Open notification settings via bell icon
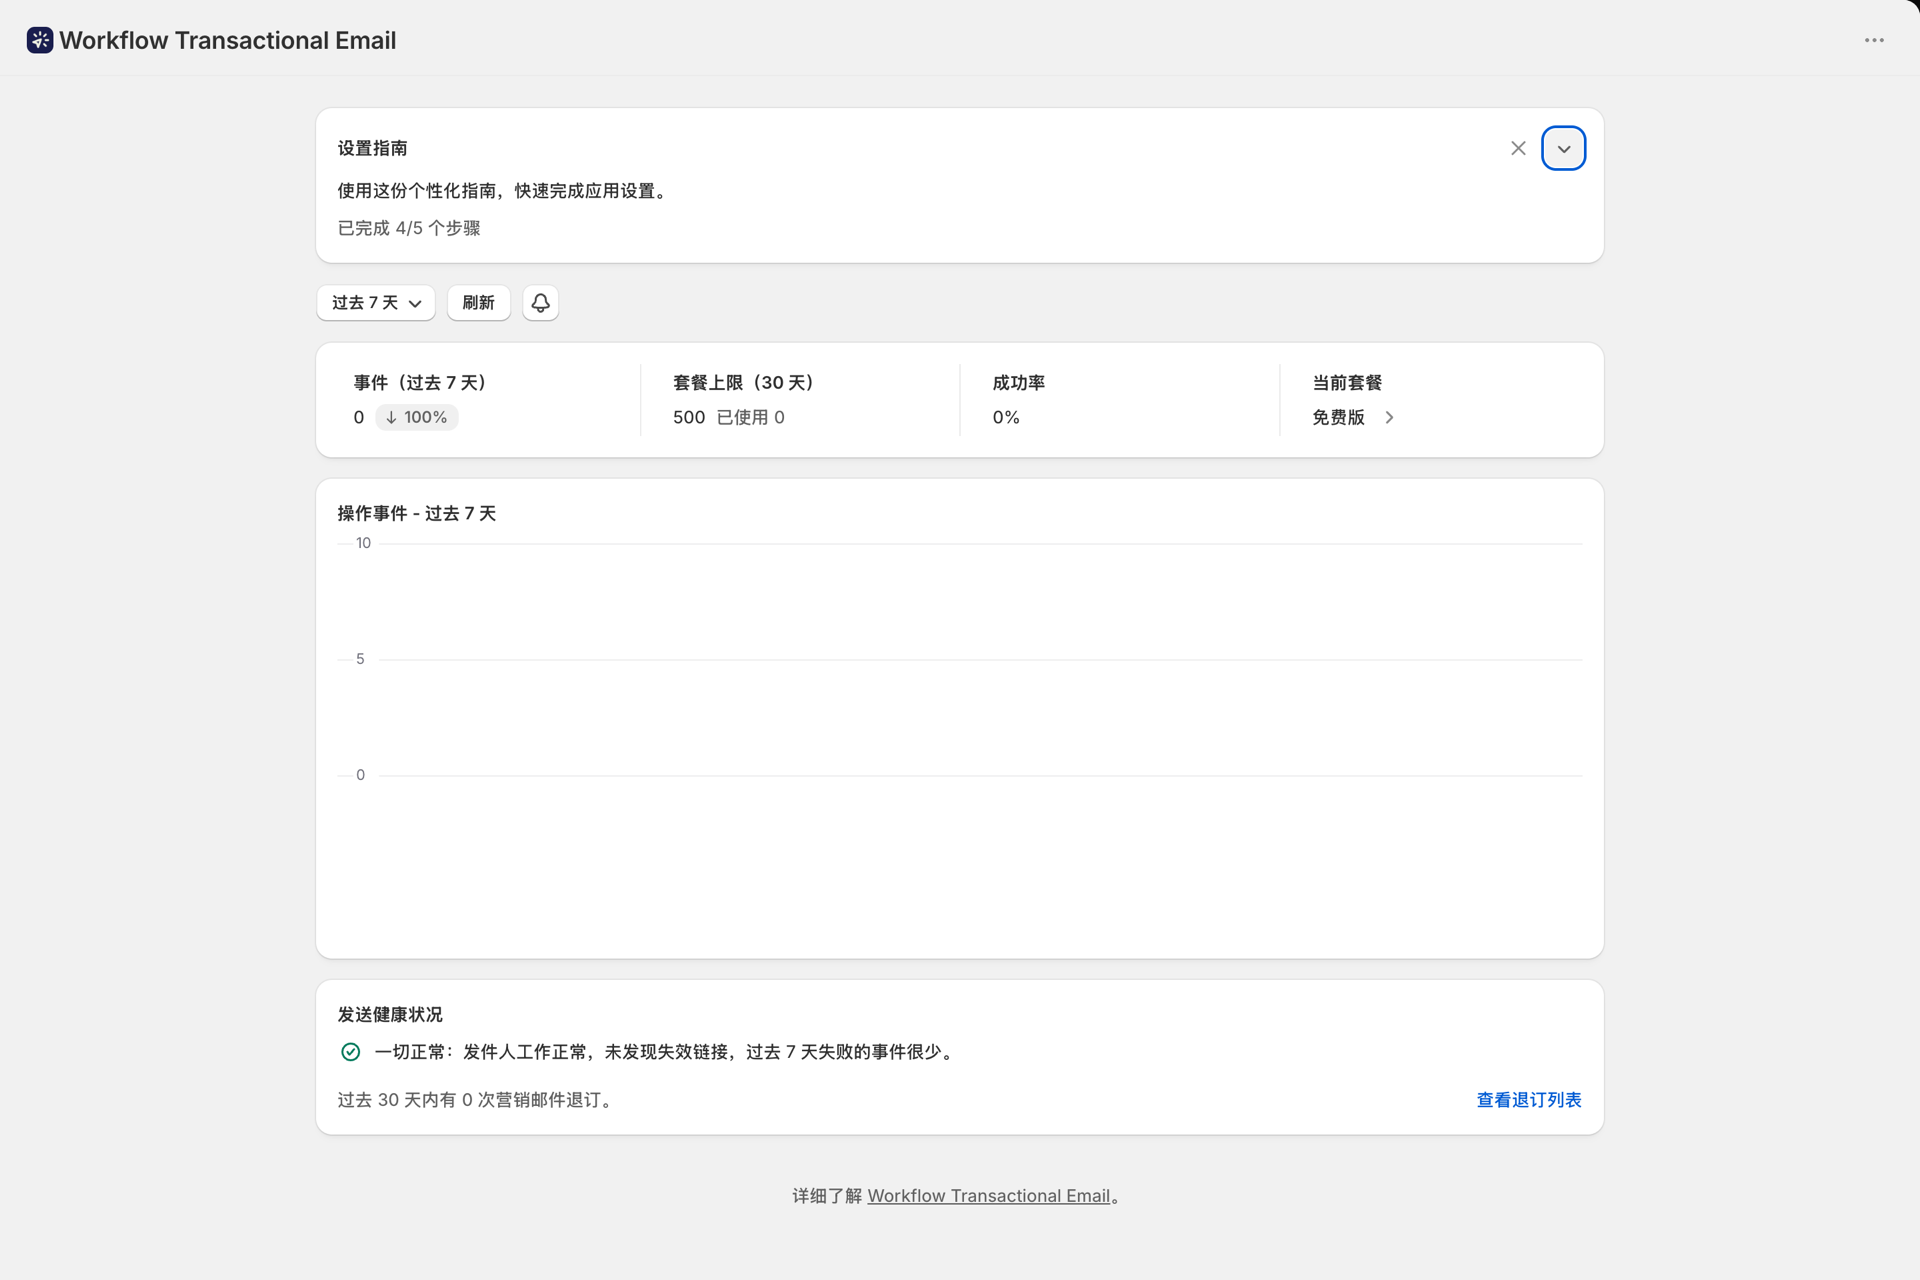Screen dimensions: 1920x1280 coord(540,303)
